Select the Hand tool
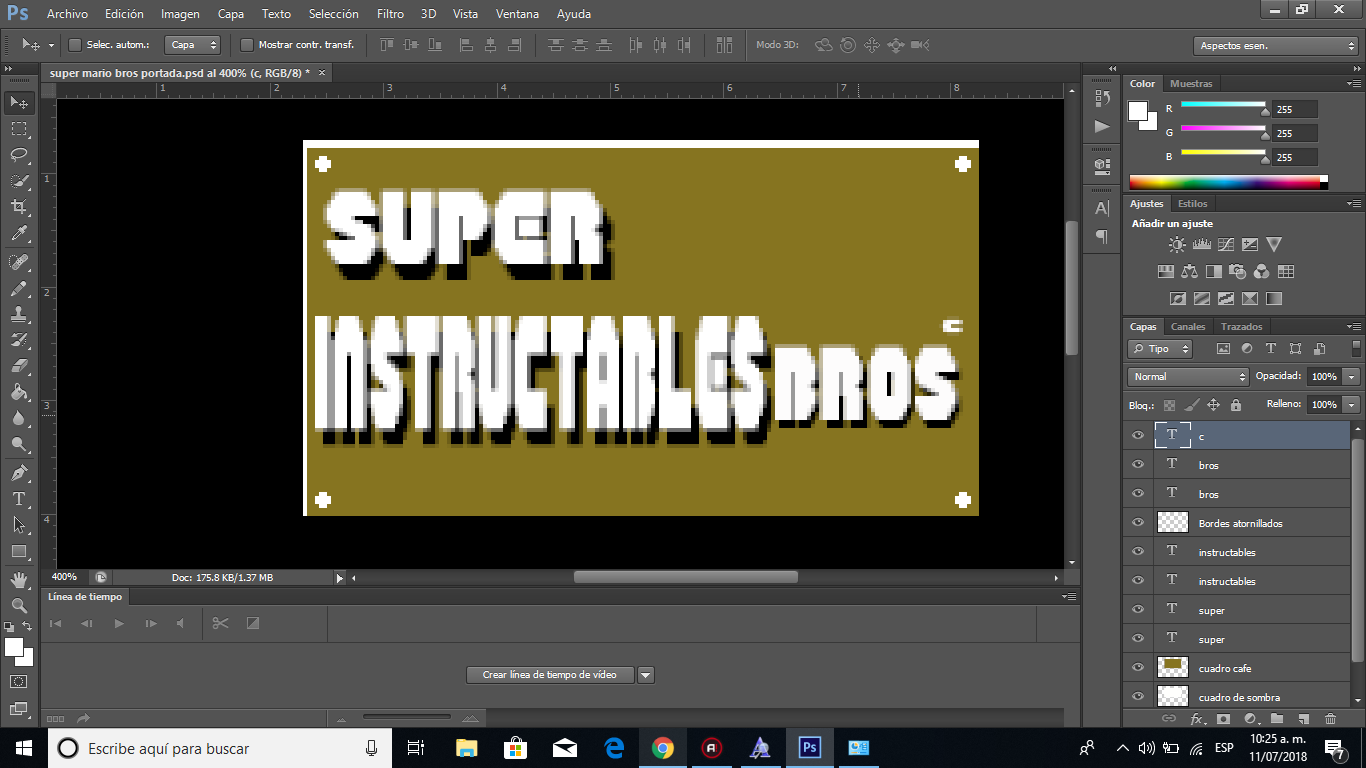Viewport: 1366px width, 768px height. (18, 579)
